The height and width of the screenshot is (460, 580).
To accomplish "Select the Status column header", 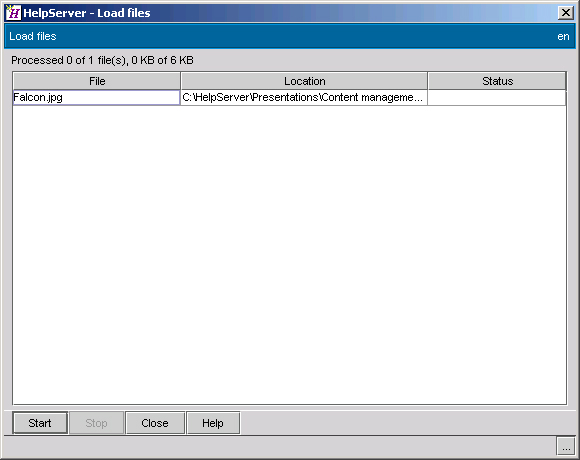I will tap(497, 81).
